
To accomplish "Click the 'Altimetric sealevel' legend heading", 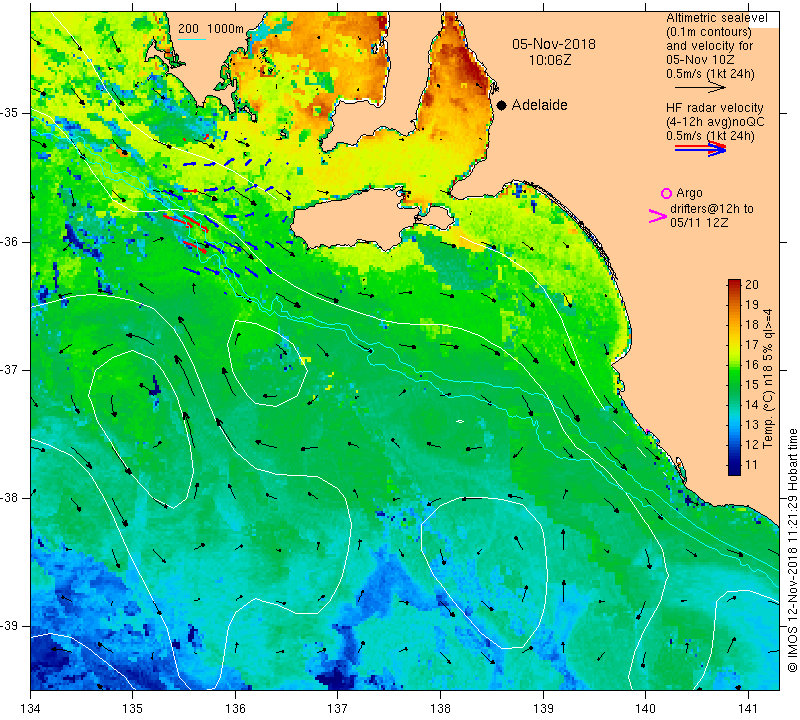I will (716, 18).
